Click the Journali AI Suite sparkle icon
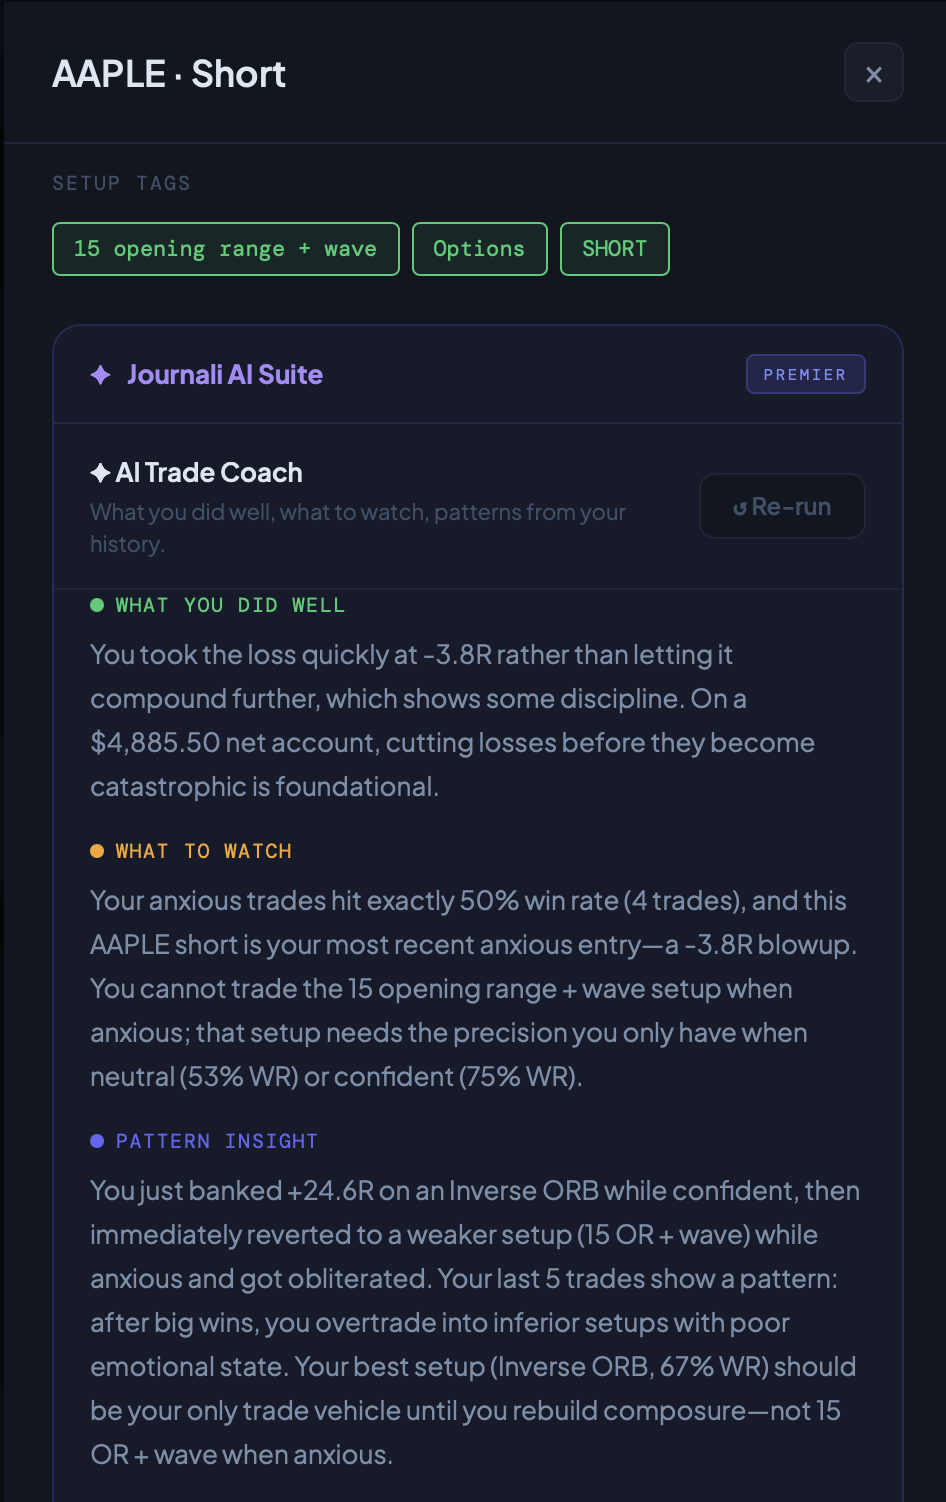 tap(100, 375)
